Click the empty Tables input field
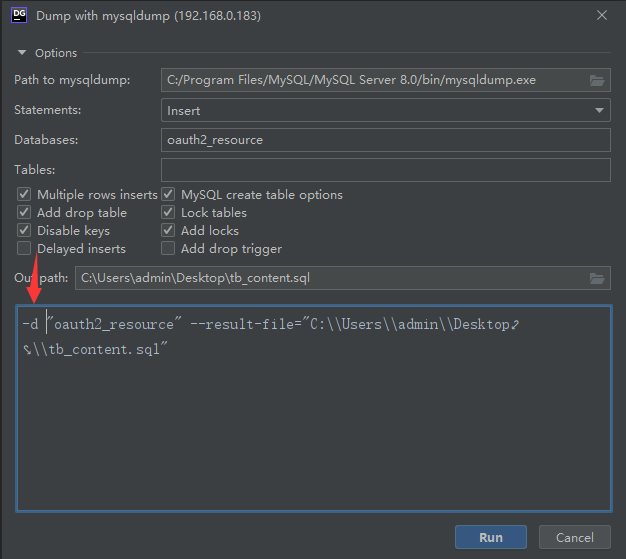 386,170
